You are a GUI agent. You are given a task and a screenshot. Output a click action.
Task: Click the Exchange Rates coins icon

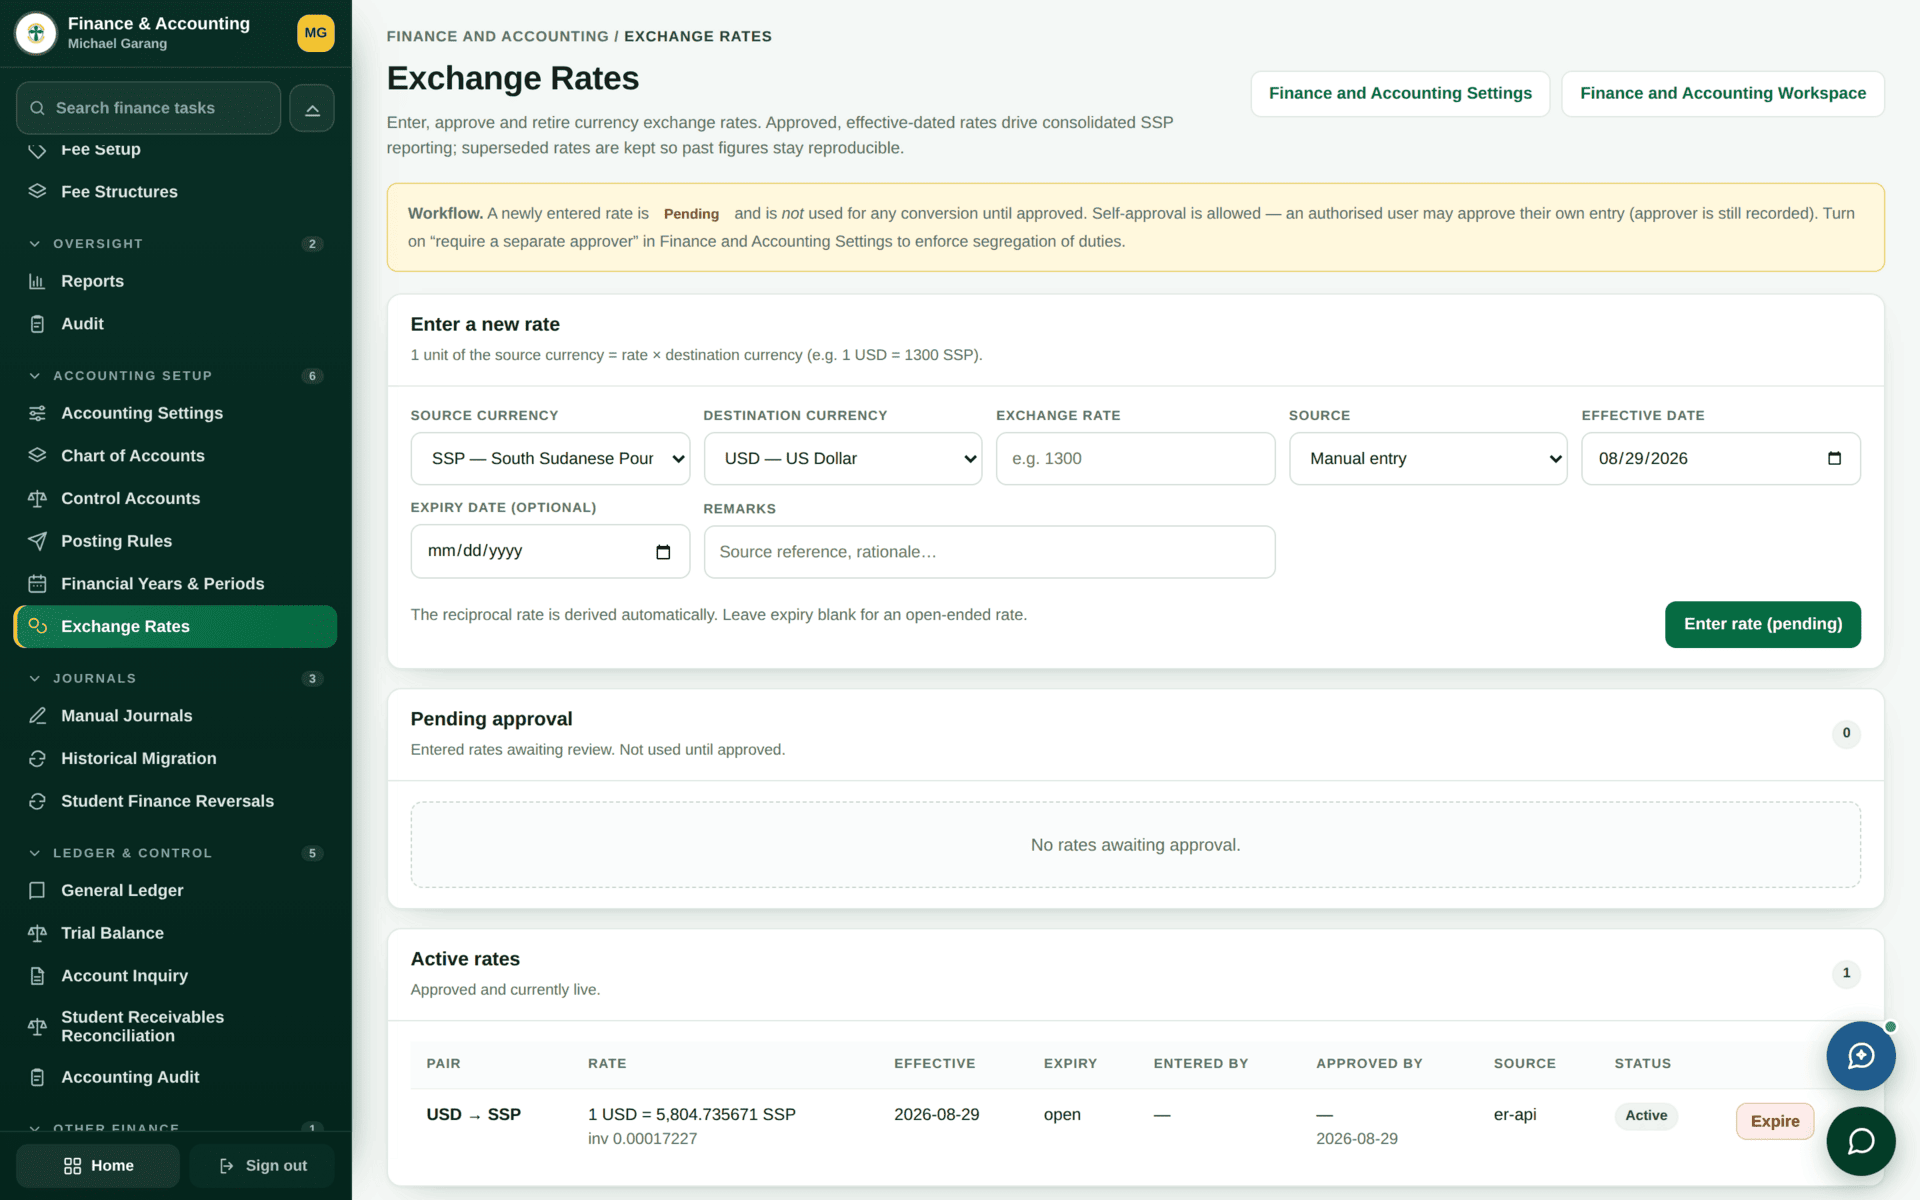pos(37,626)
